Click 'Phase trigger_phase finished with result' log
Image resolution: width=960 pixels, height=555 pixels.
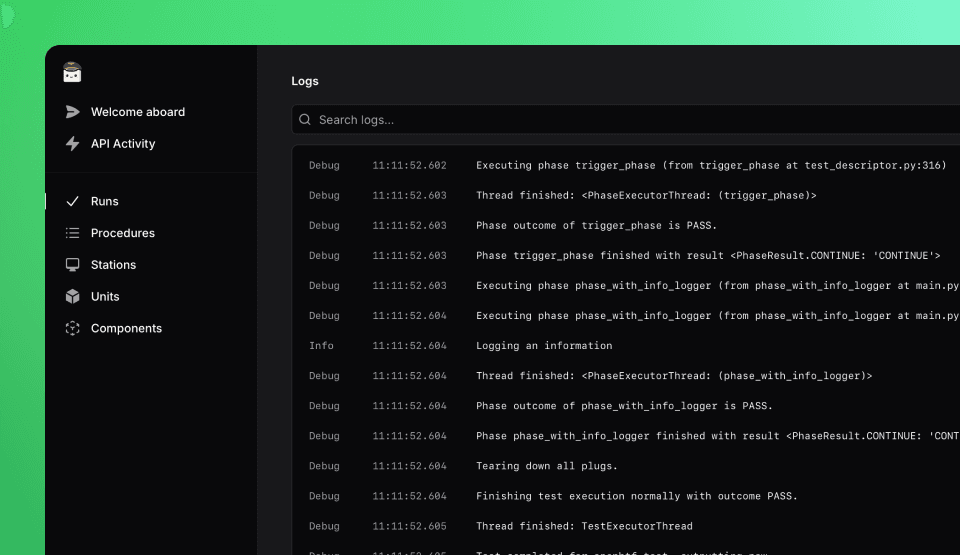(708, 255)
